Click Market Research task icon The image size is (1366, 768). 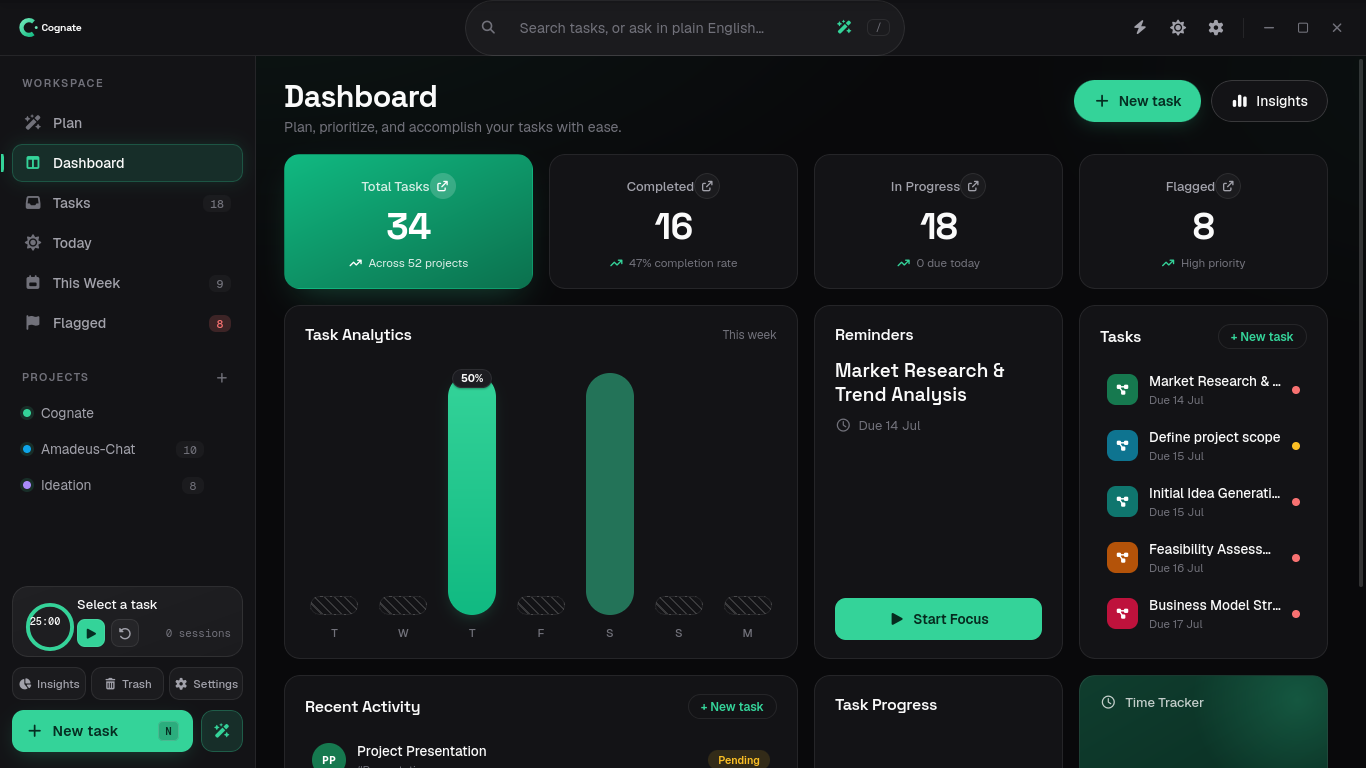pyautogui.click(x=1122, y=390)
